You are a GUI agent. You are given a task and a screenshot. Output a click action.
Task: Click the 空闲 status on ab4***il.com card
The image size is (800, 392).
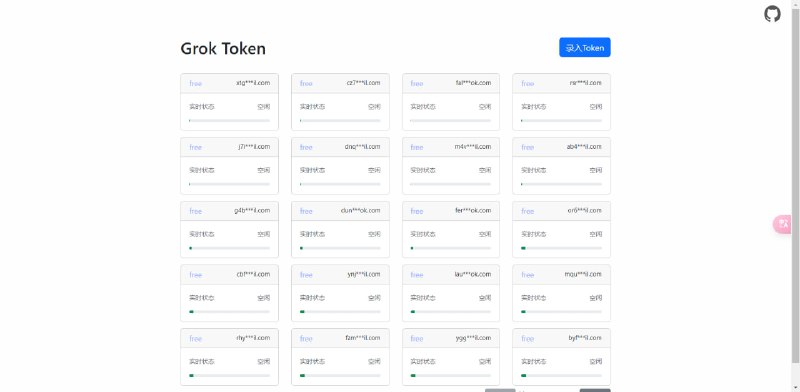595,170
